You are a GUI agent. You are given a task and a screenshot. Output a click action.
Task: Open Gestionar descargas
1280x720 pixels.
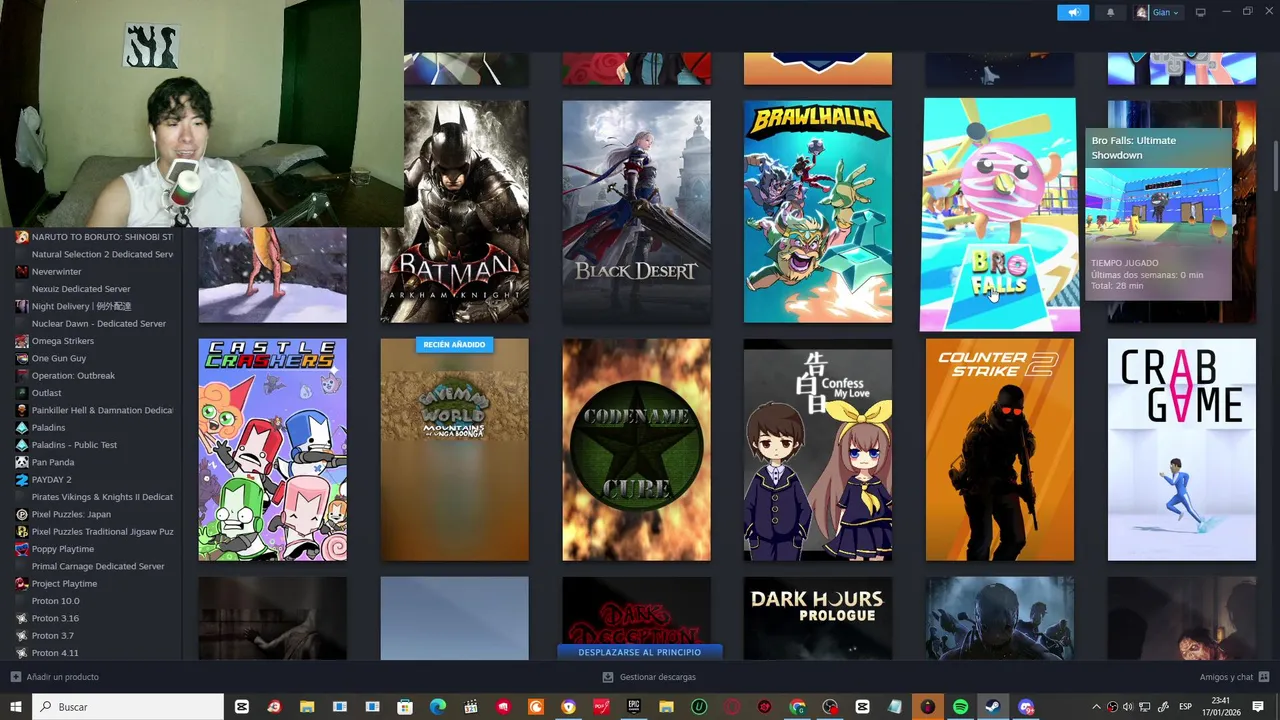pos(657,677)
